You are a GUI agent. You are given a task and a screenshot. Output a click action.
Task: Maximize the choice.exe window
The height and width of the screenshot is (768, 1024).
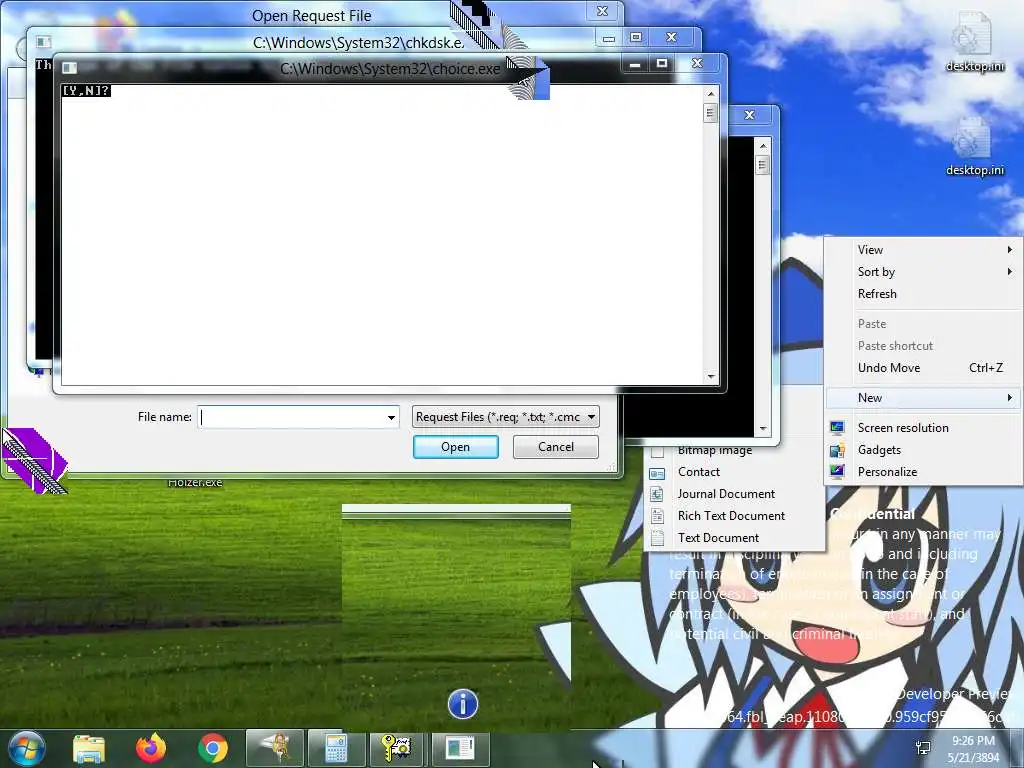click(x=662, y=63)
